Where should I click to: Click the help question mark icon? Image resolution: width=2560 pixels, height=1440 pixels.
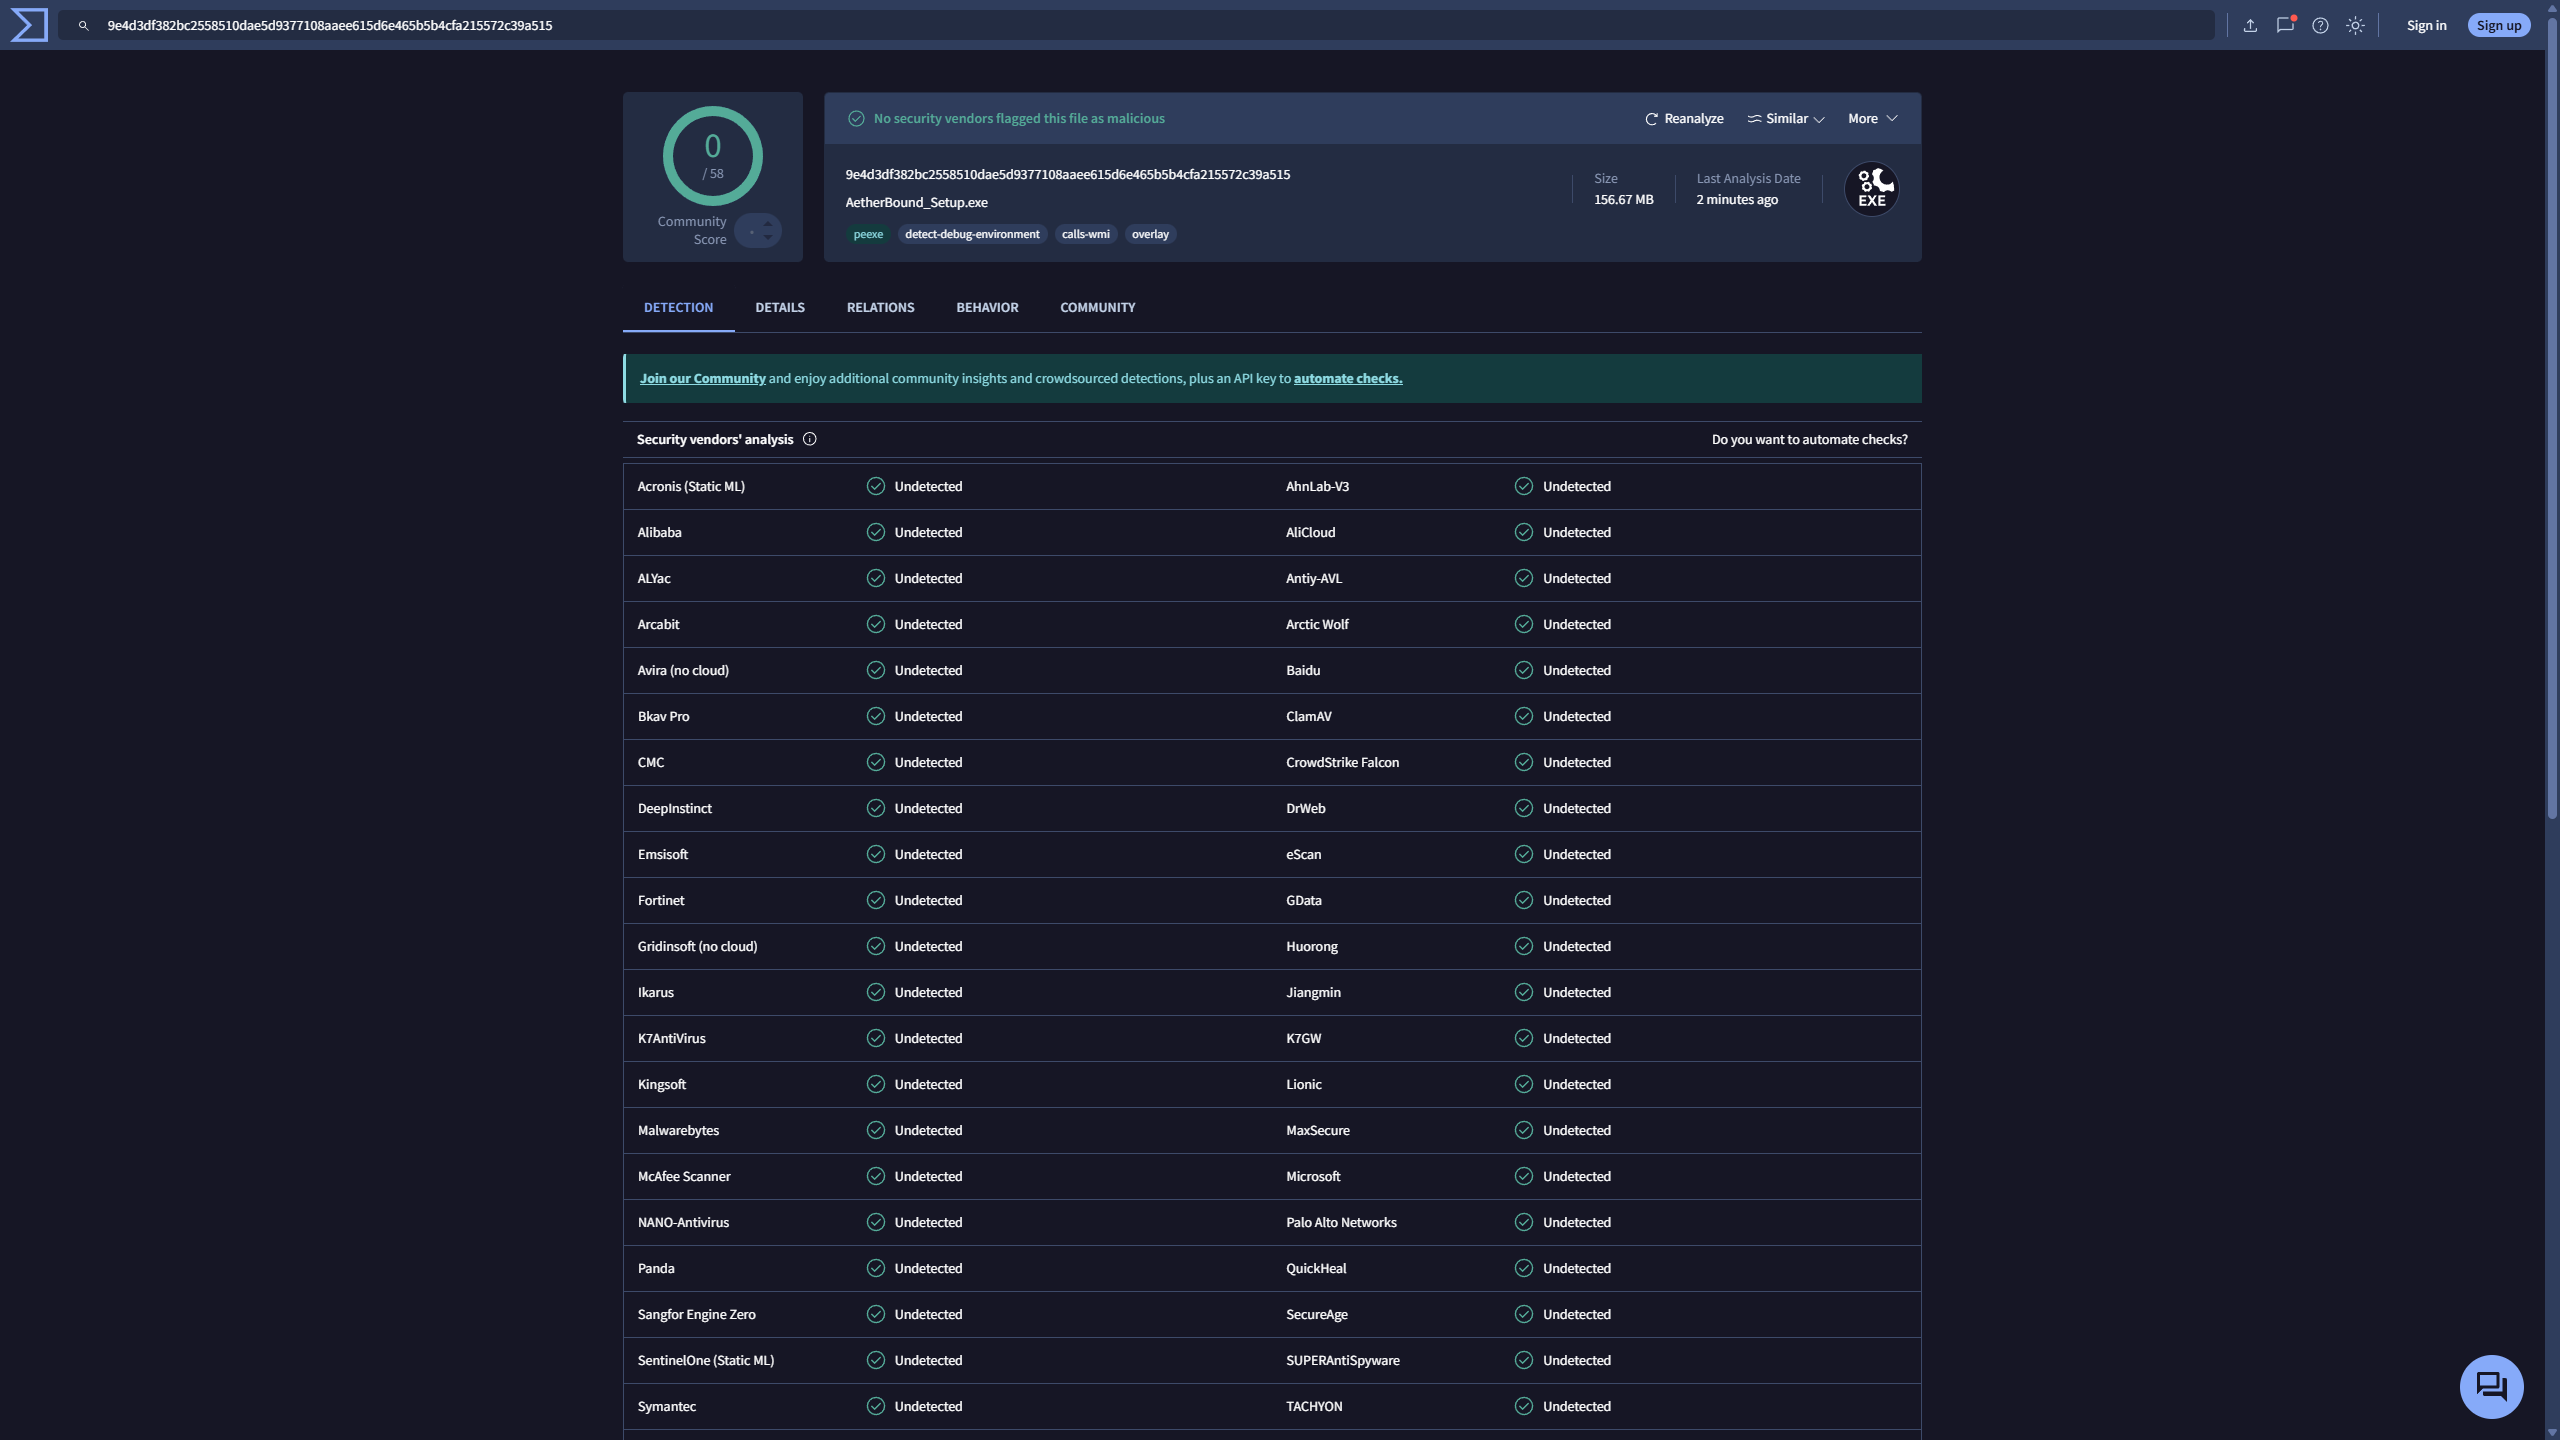[x=2320, y=25]
